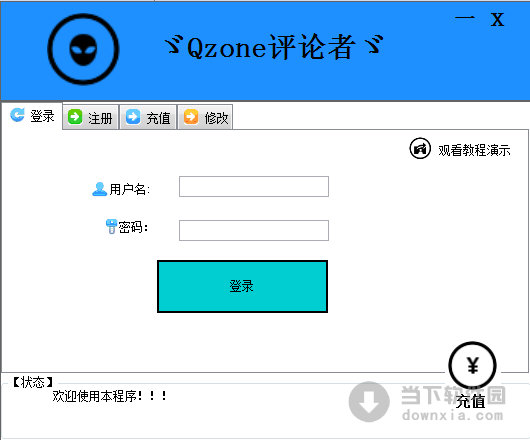The height and width of the screenshot is (440, 530).
Task: Click the cyan 登录 button
Action: coord(242,286)
